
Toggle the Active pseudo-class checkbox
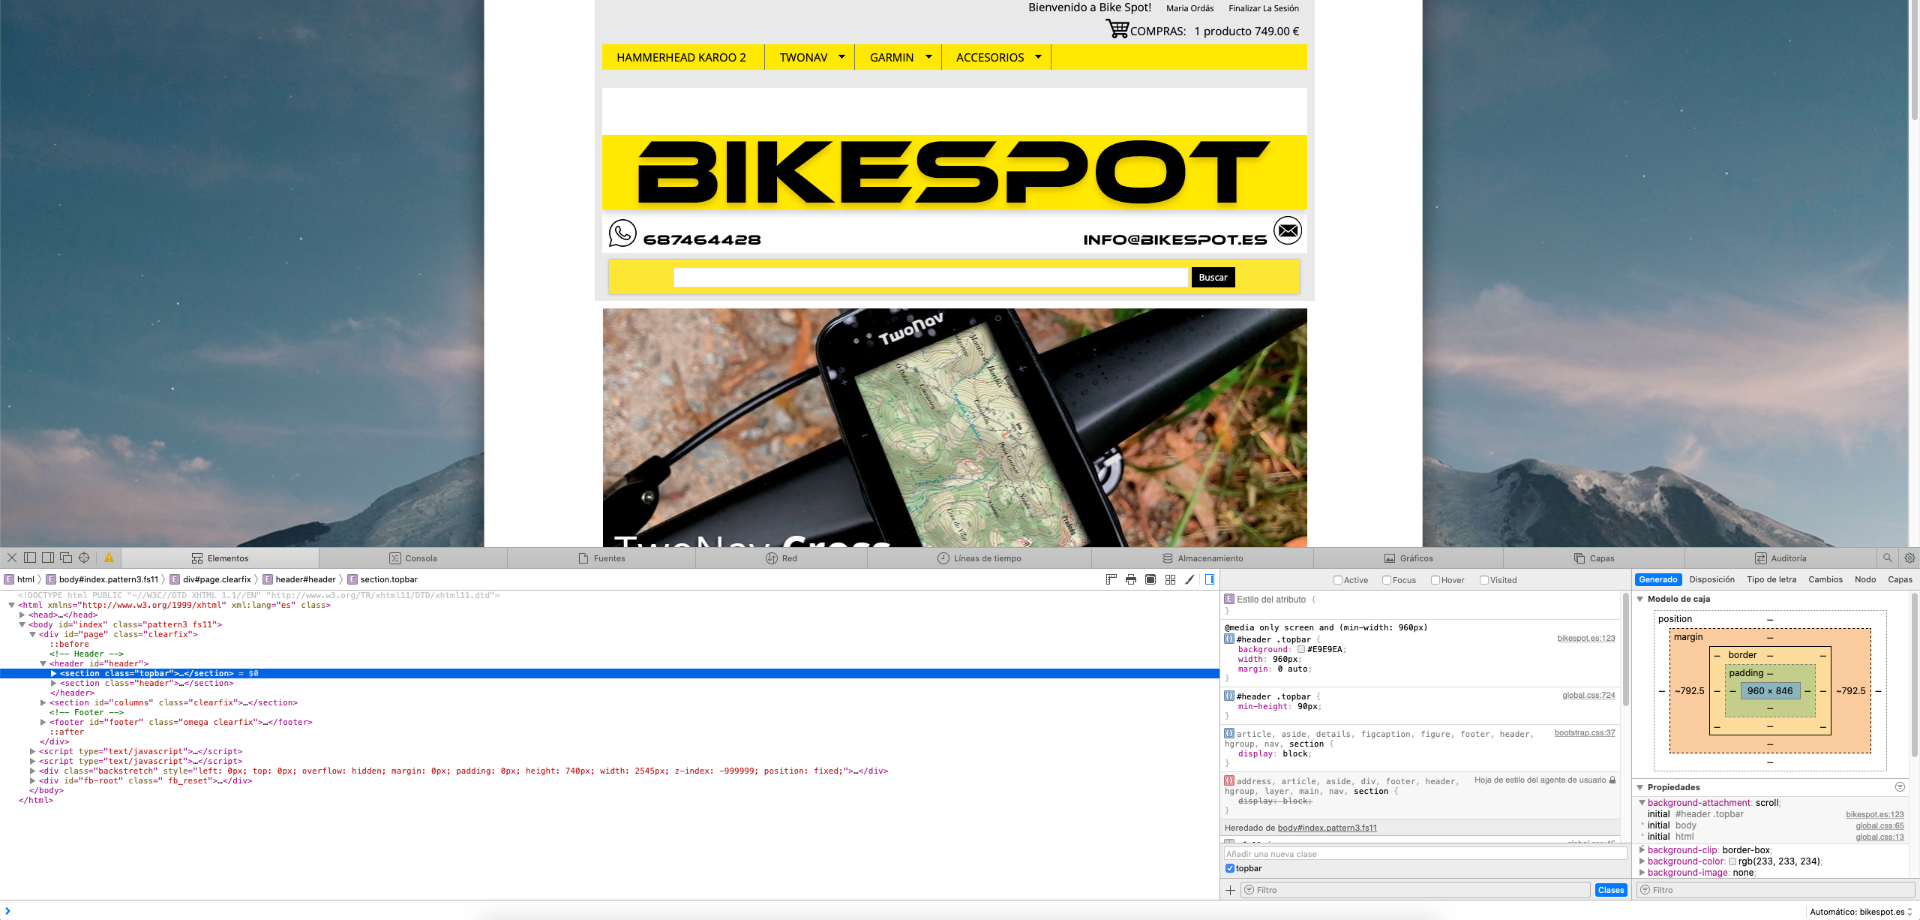click(1338, 580)
